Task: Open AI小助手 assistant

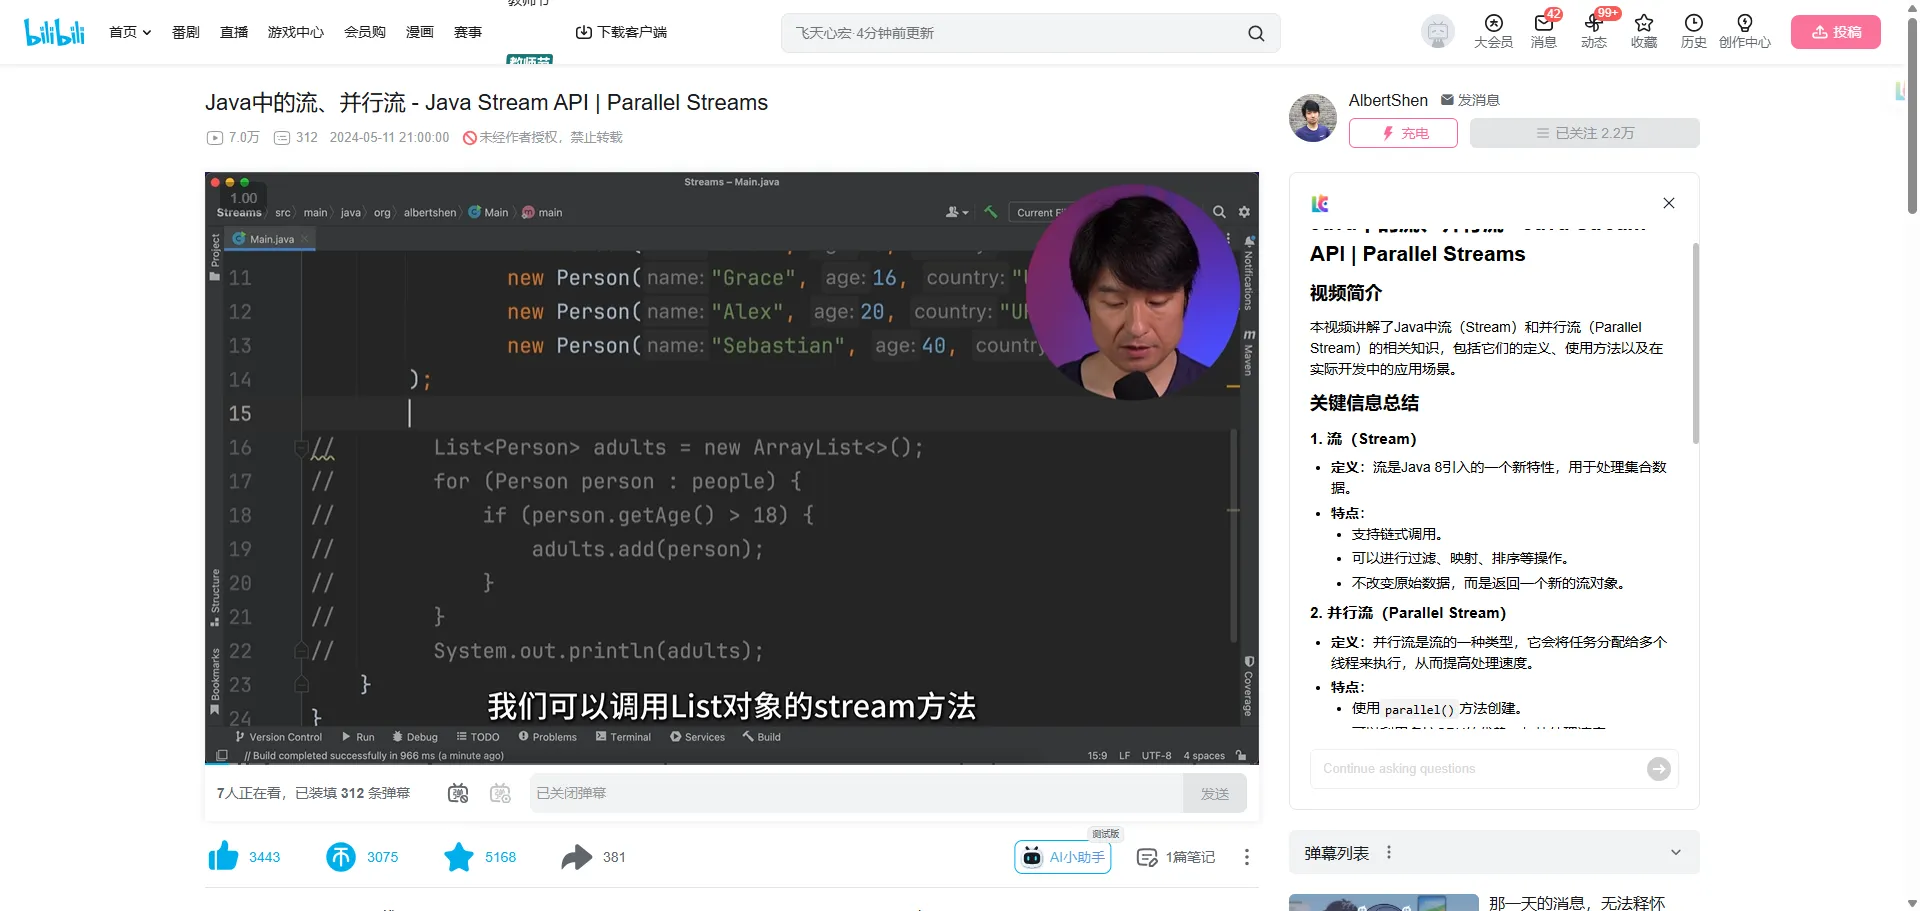Action: click(1063, 857)
